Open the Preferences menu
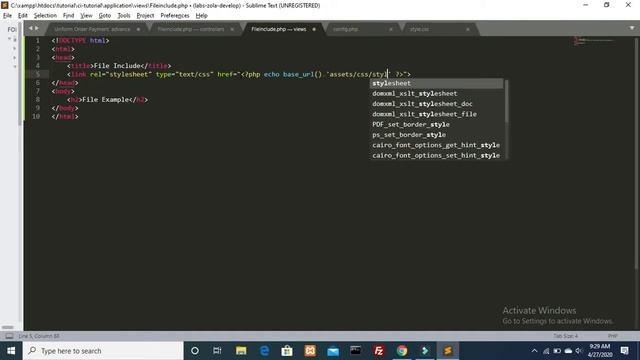This screenshot has height=360, width=640. point(175,16)
